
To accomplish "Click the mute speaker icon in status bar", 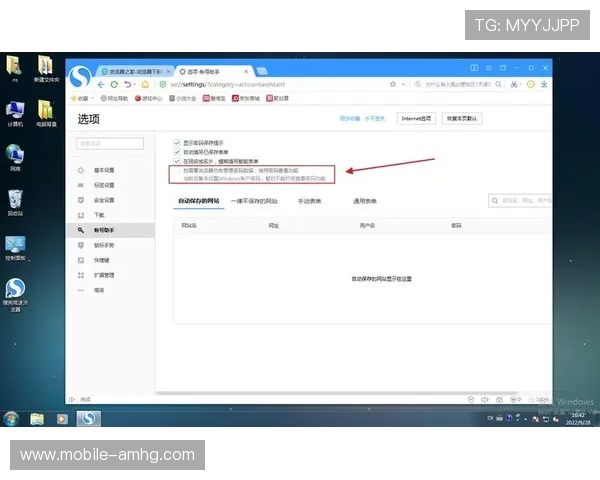I will coord(485,400).
